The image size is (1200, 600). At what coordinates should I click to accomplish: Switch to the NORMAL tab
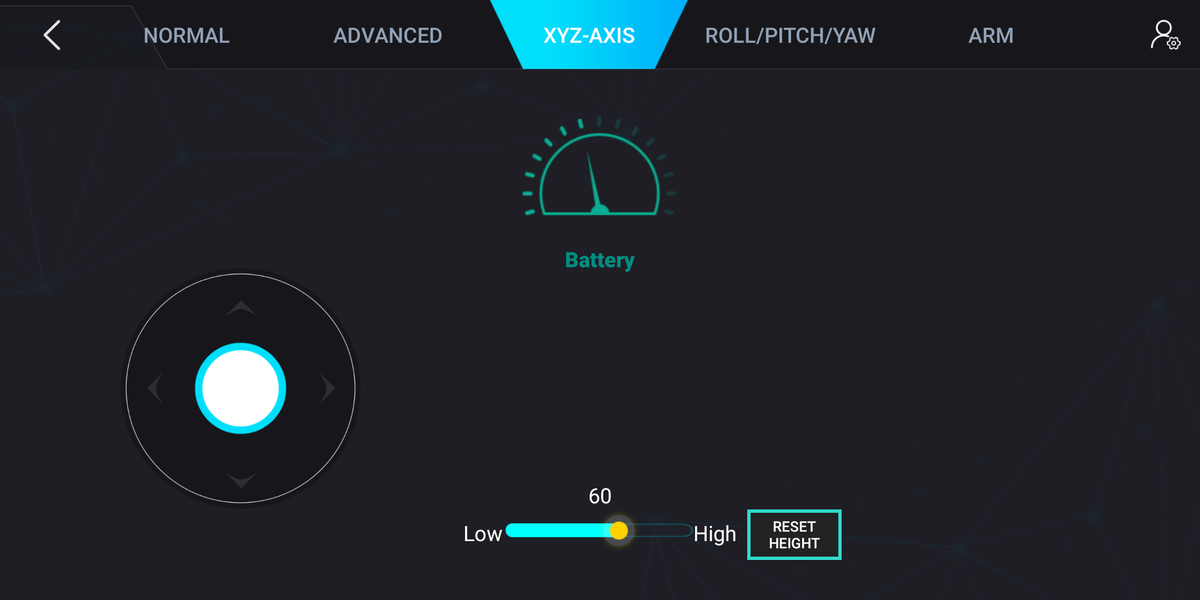pyautogui.click(x=186, y=36)
